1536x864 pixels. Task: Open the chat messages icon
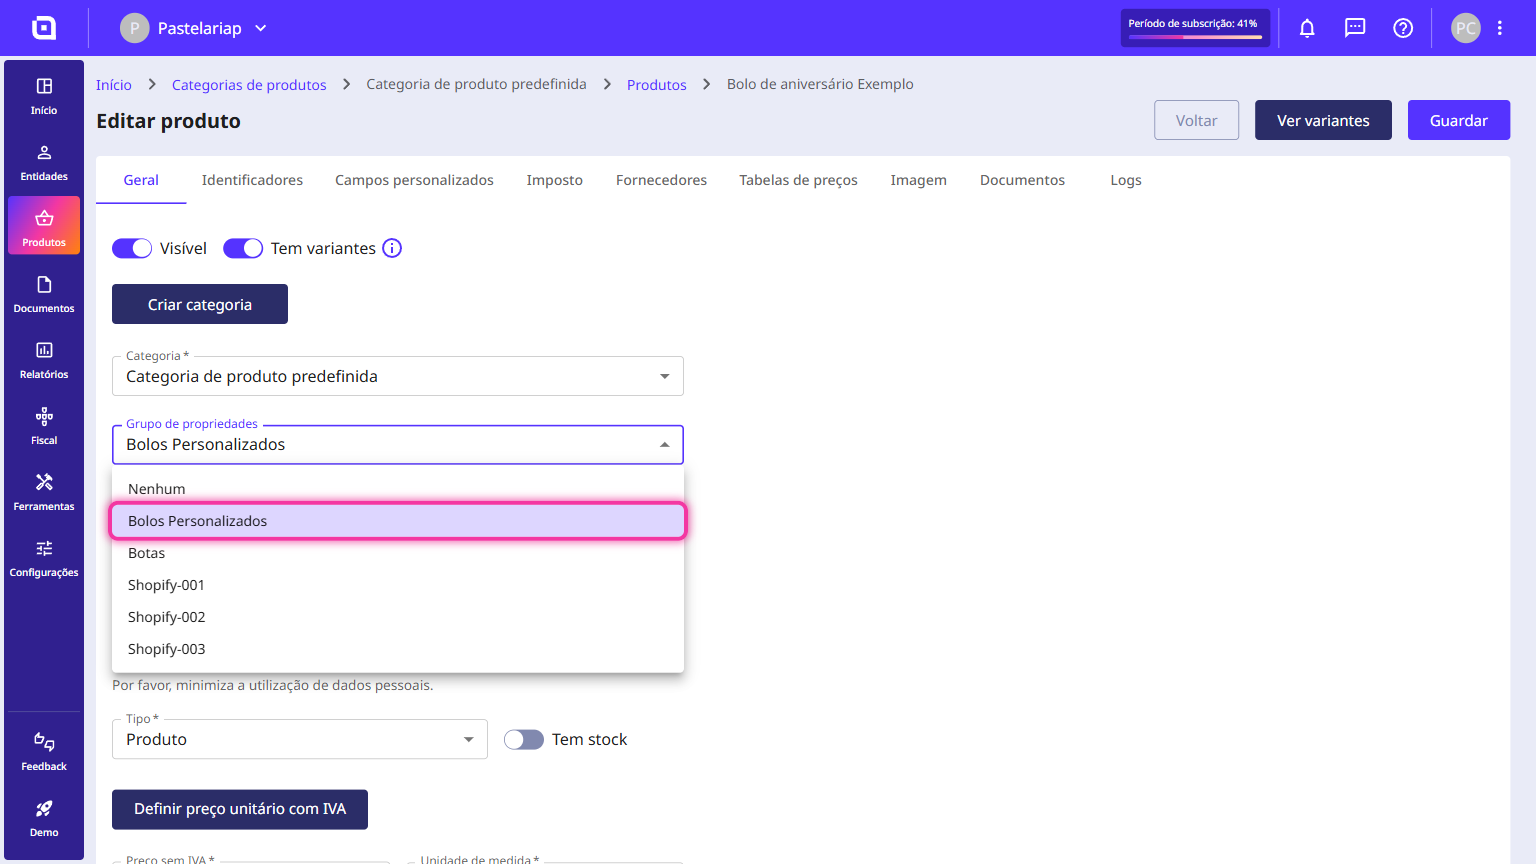(x=1355, y=28)
